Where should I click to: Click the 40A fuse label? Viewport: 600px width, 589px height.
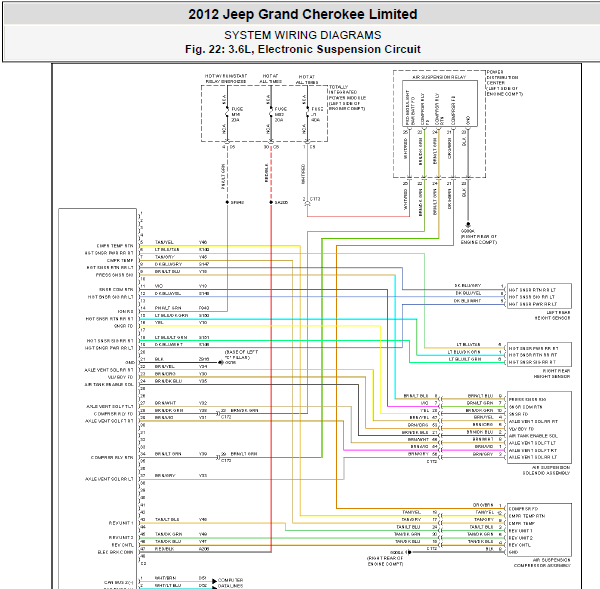coord(317,114)
